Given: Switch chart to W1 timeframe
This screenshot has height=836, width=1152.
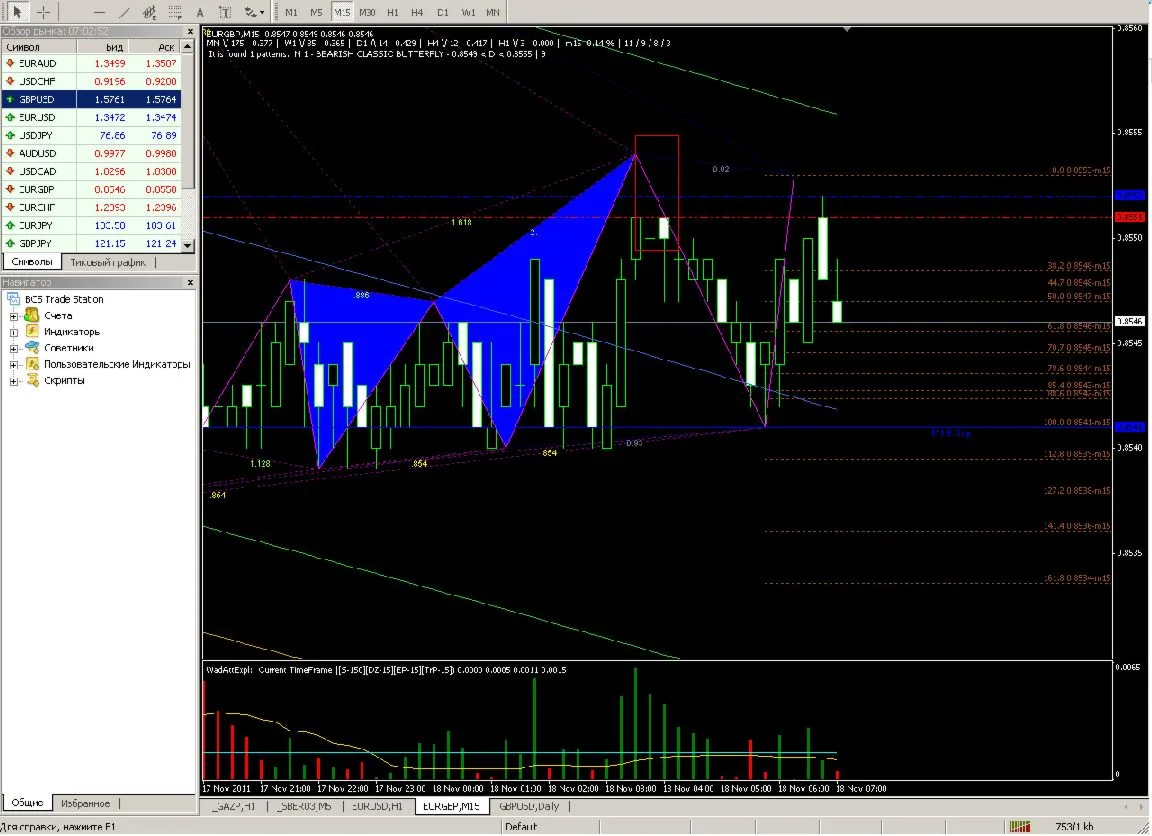Looking at the screenshot, I should click(x=468, y=12).
